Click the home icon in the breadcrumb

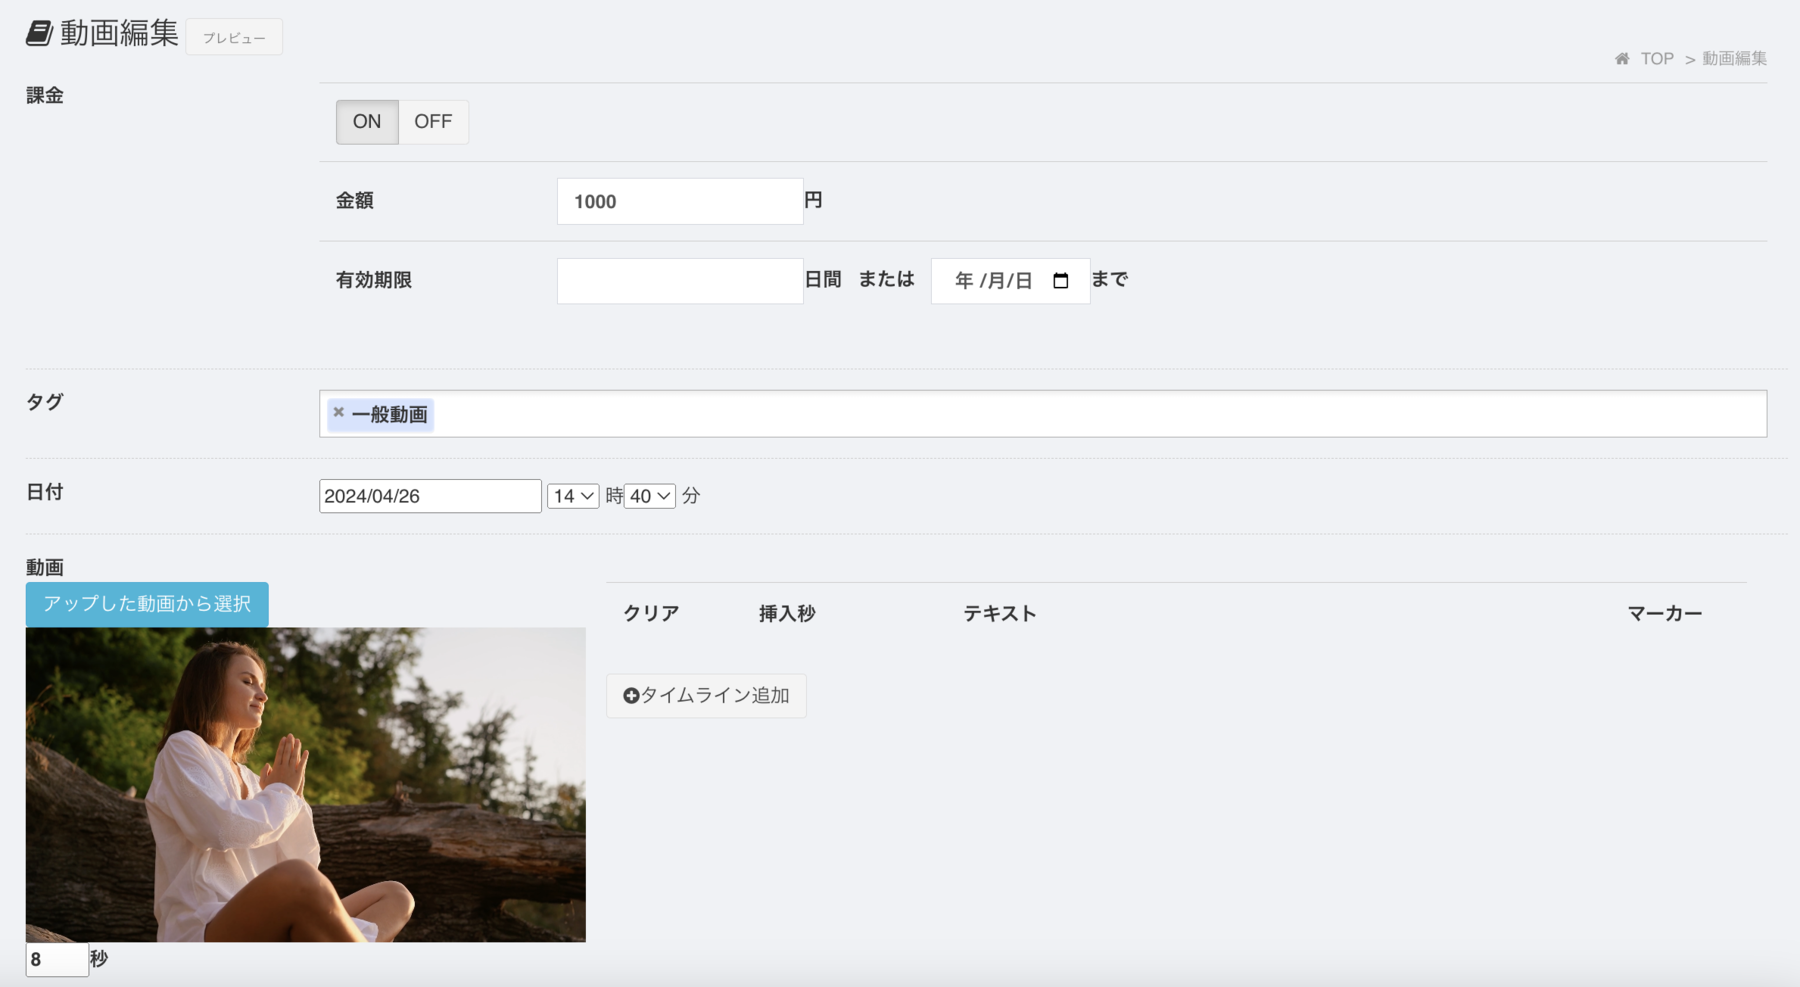[1622, 59]
